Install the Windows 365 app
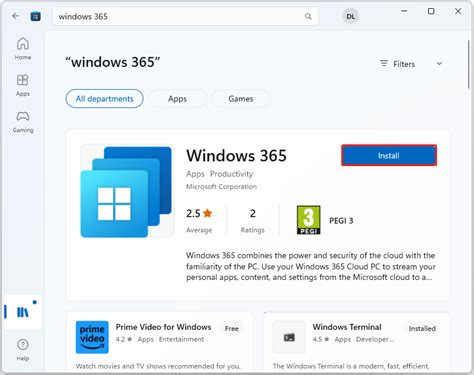Viewport: 474px width, 375px height. coord(389,155)
